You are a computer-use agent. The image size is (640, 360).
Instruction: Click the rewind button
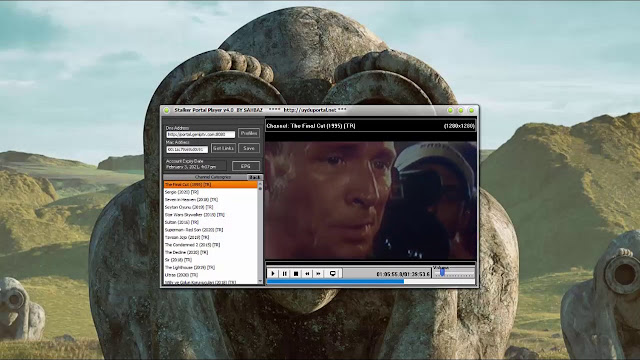tap(307, 273)
